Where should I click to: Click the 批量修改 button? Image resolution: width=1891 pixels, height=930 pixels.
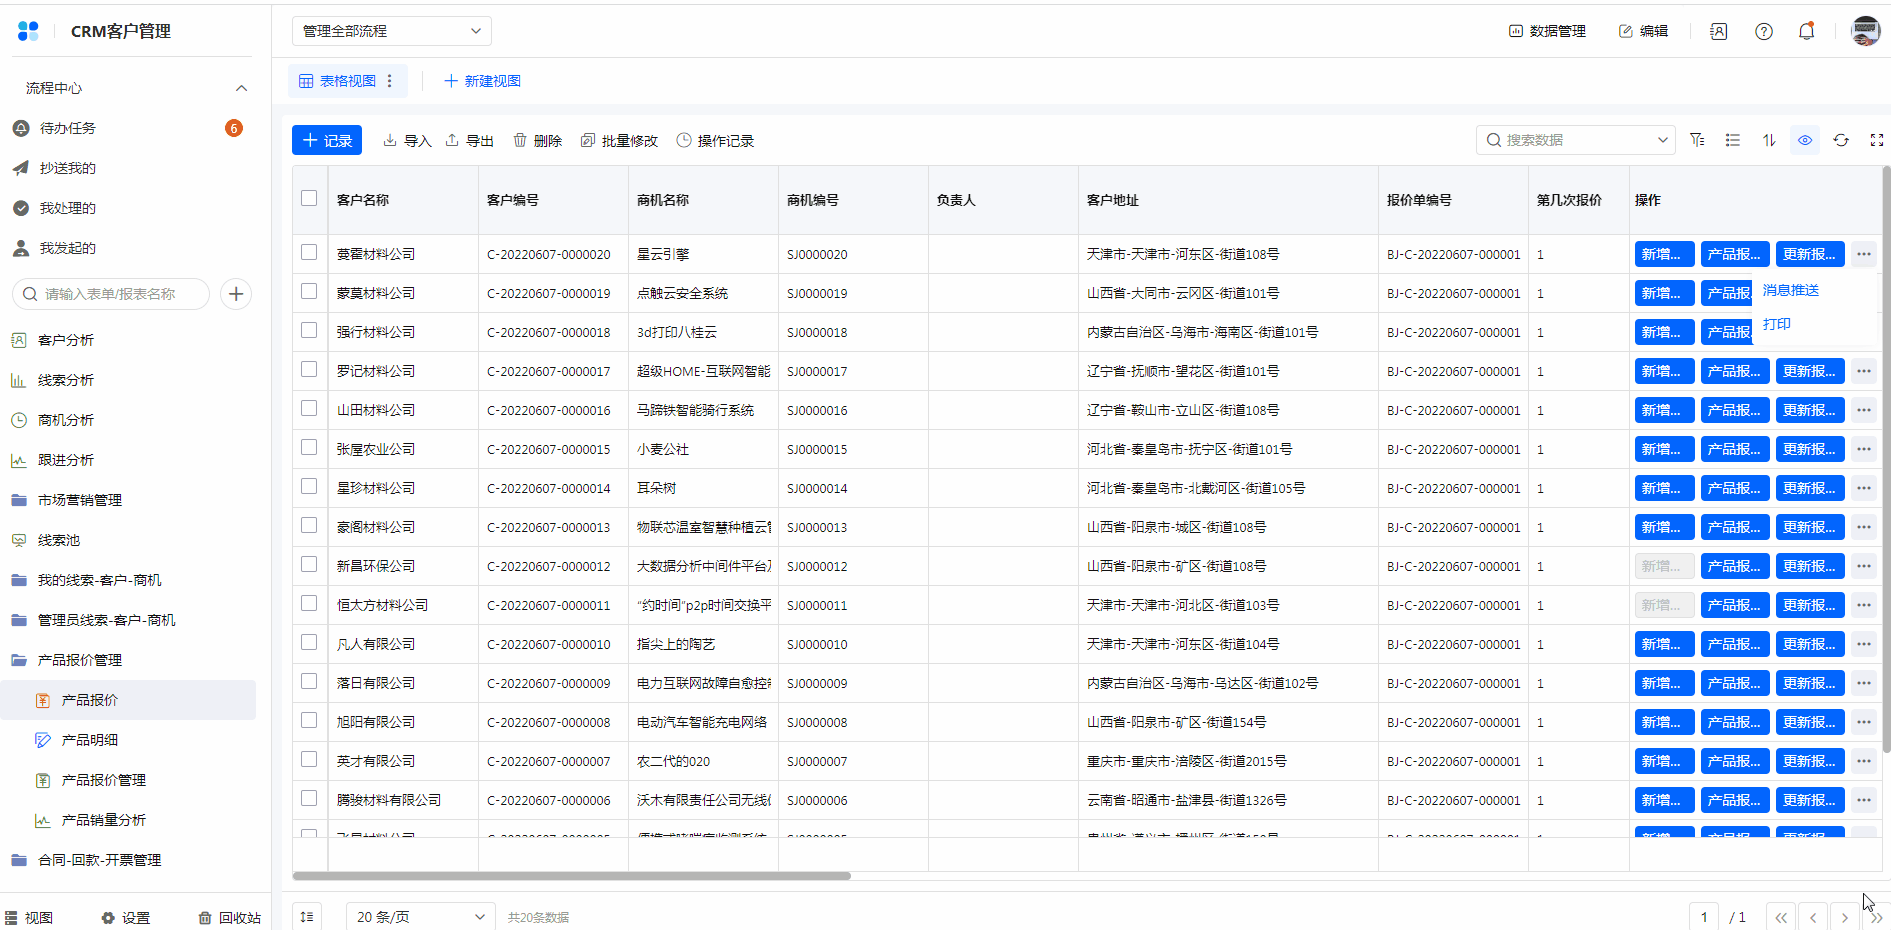click(x=619, y=141)
